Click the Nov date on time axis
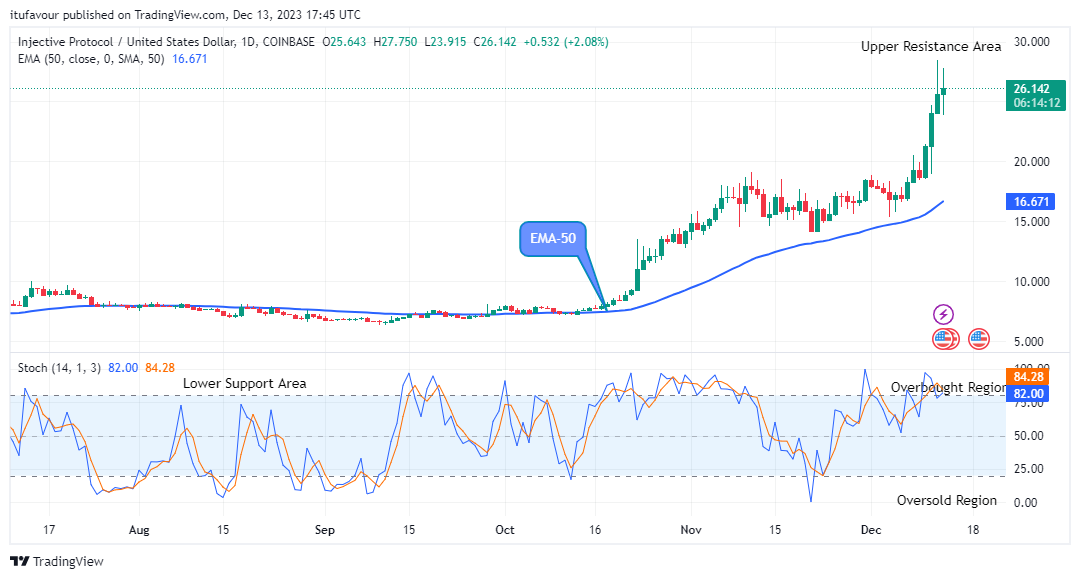1080x579 pixels. (x=691, y=529)
